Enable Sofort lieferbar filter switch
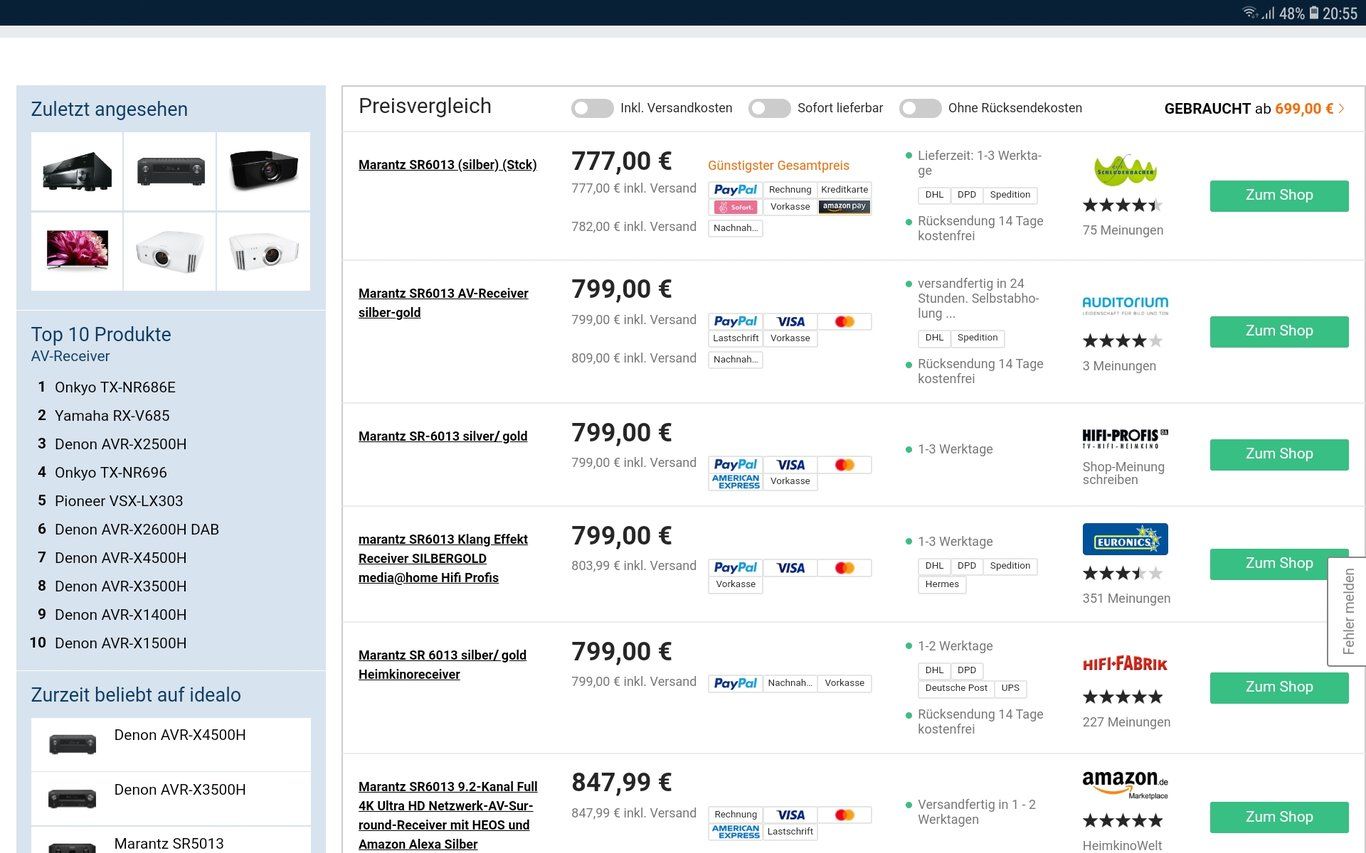Image resolution: width=1366 pixels, height=853 pixels. [x=769, y=108]
